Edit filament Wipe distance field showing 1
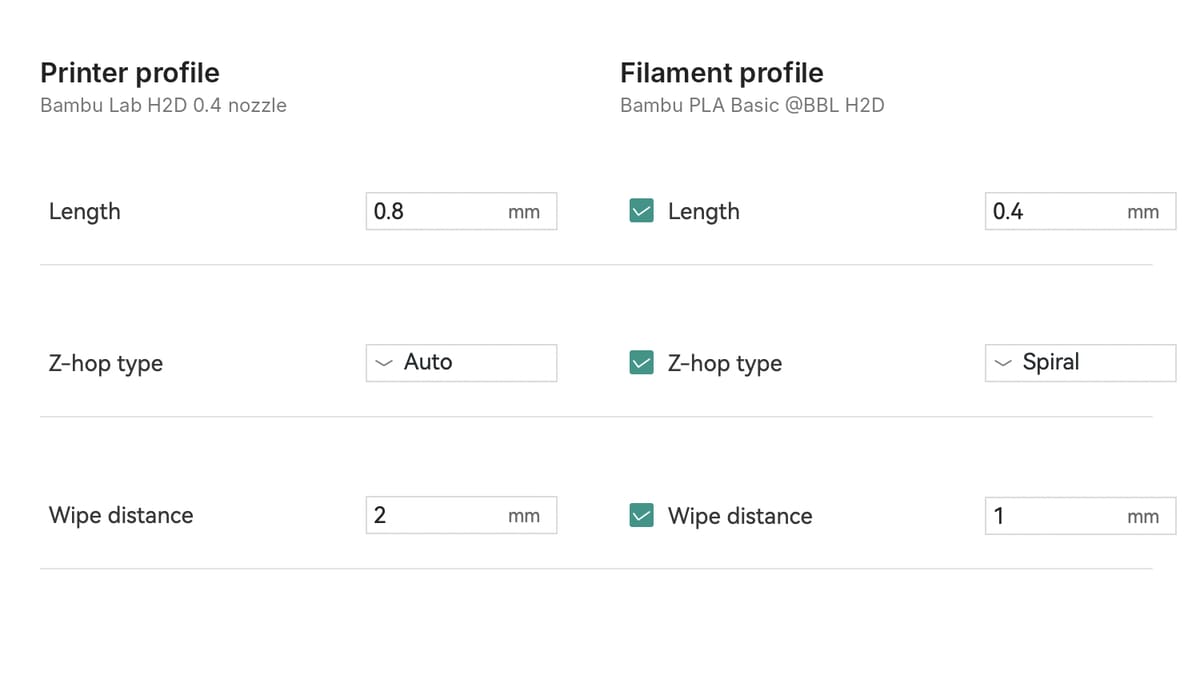The height and width of the screenshot is (675, 1200). coord(1080,516)
